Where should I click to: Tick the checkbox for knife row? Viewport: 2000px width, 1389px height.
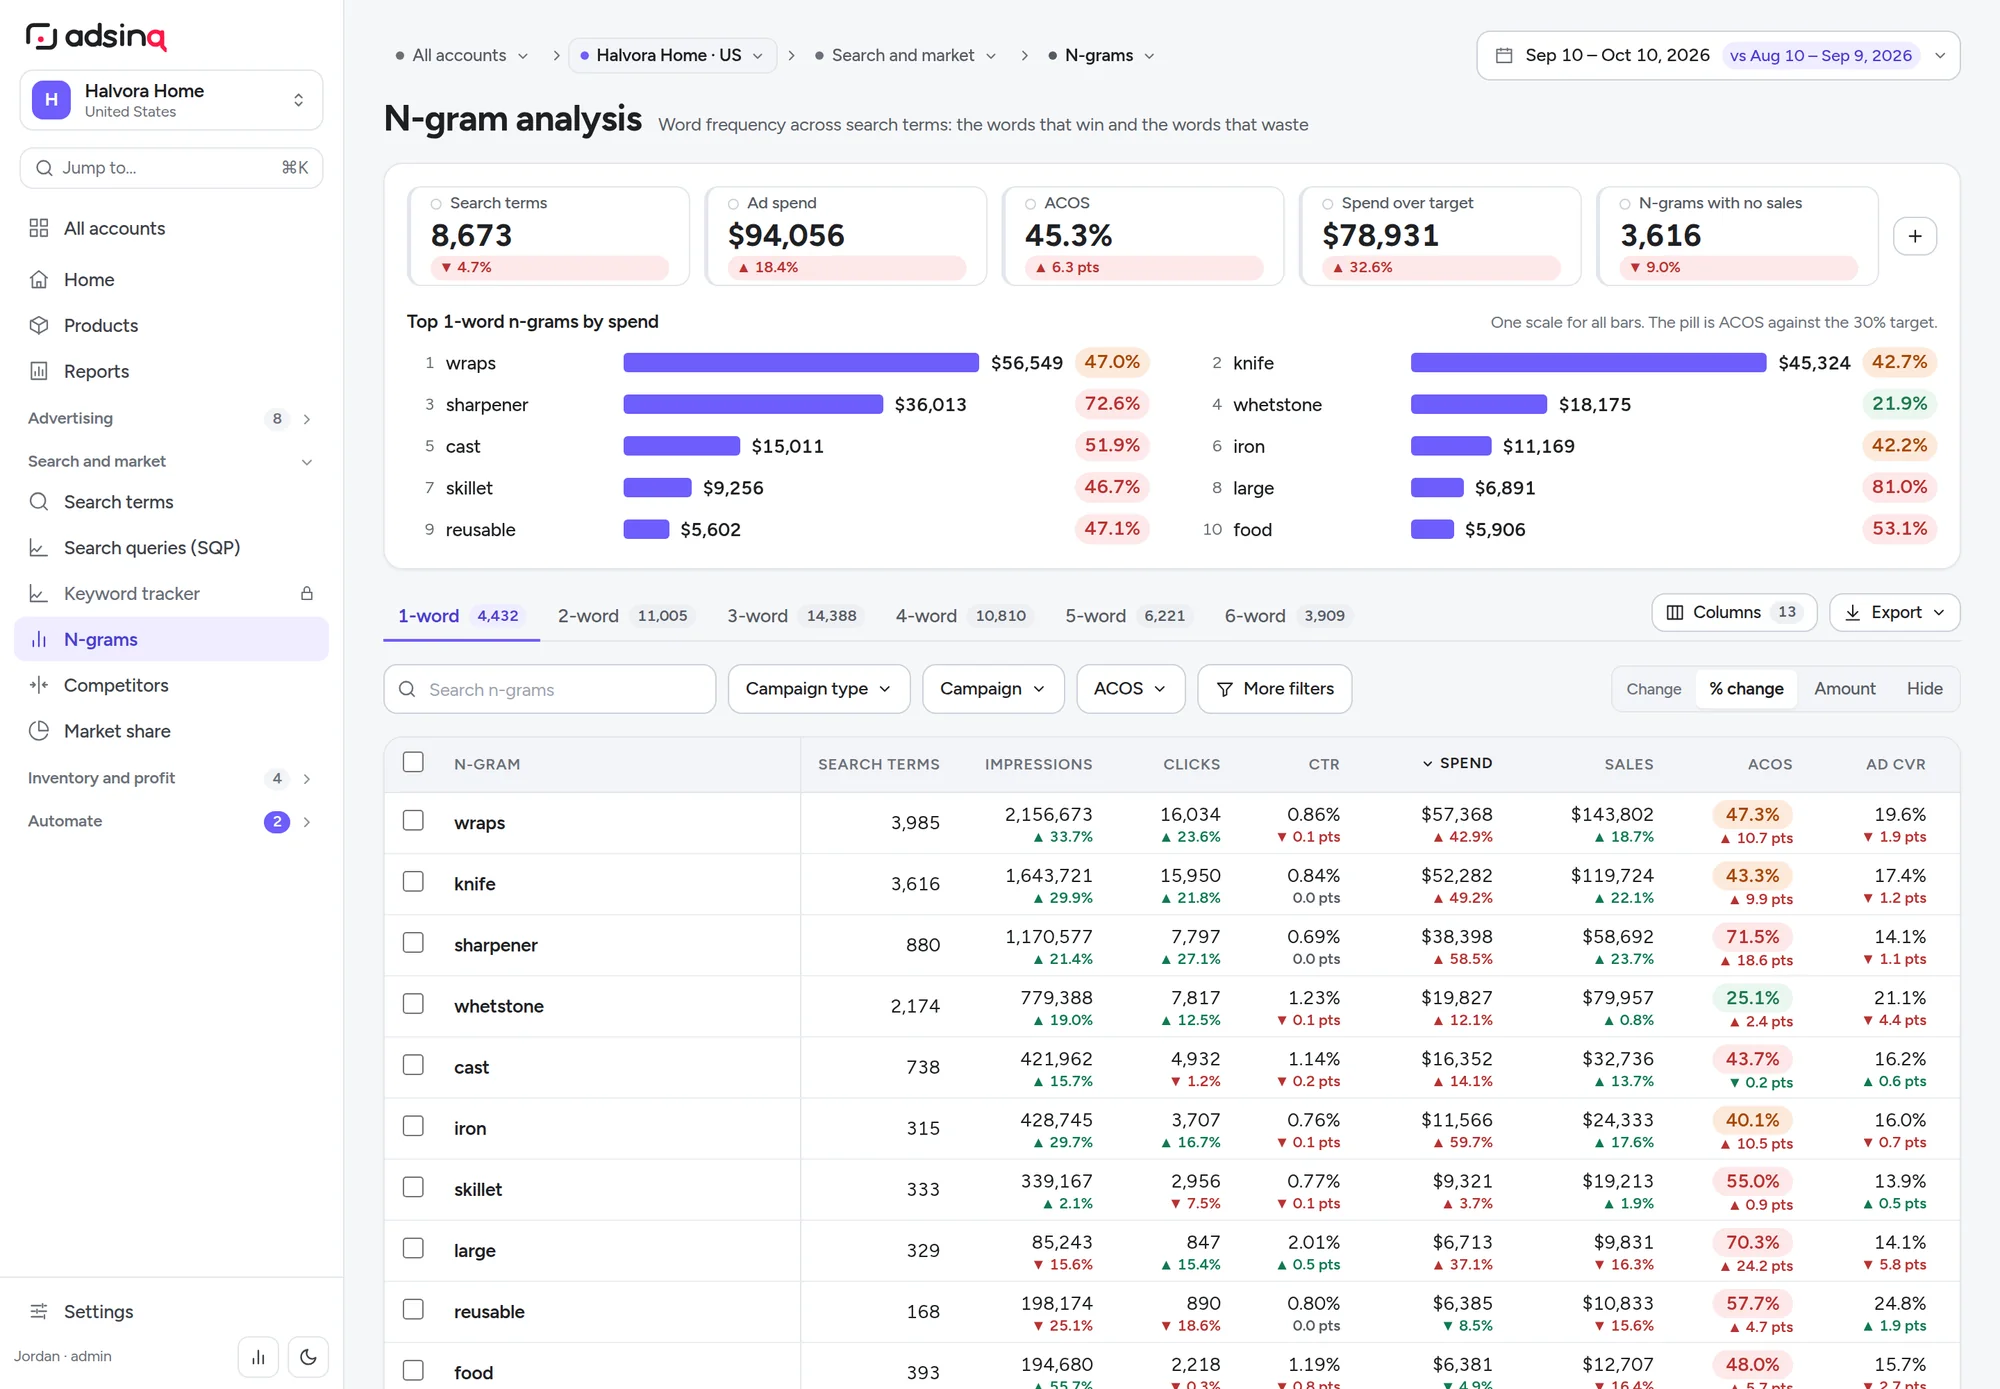[413, 881]
